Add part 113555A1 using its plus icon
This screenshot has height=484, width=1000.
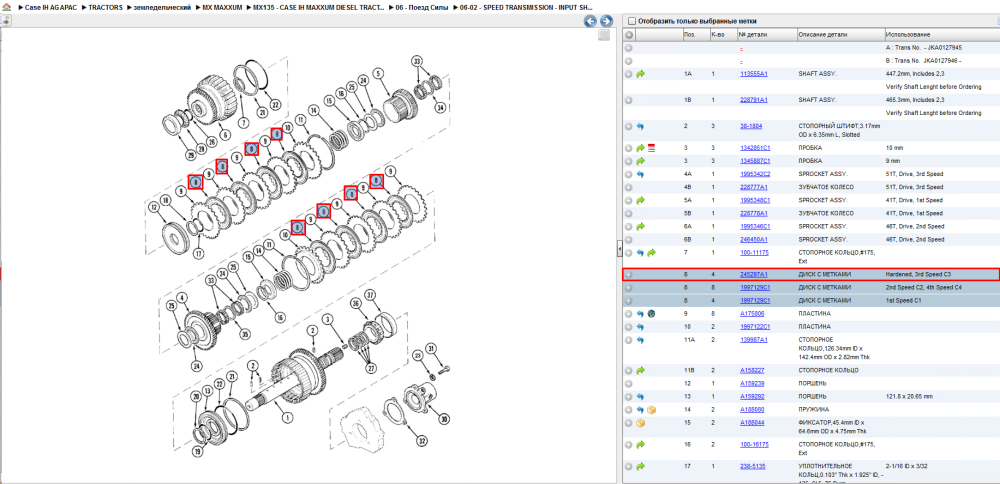pyautogui.click(x=628, y=74)
